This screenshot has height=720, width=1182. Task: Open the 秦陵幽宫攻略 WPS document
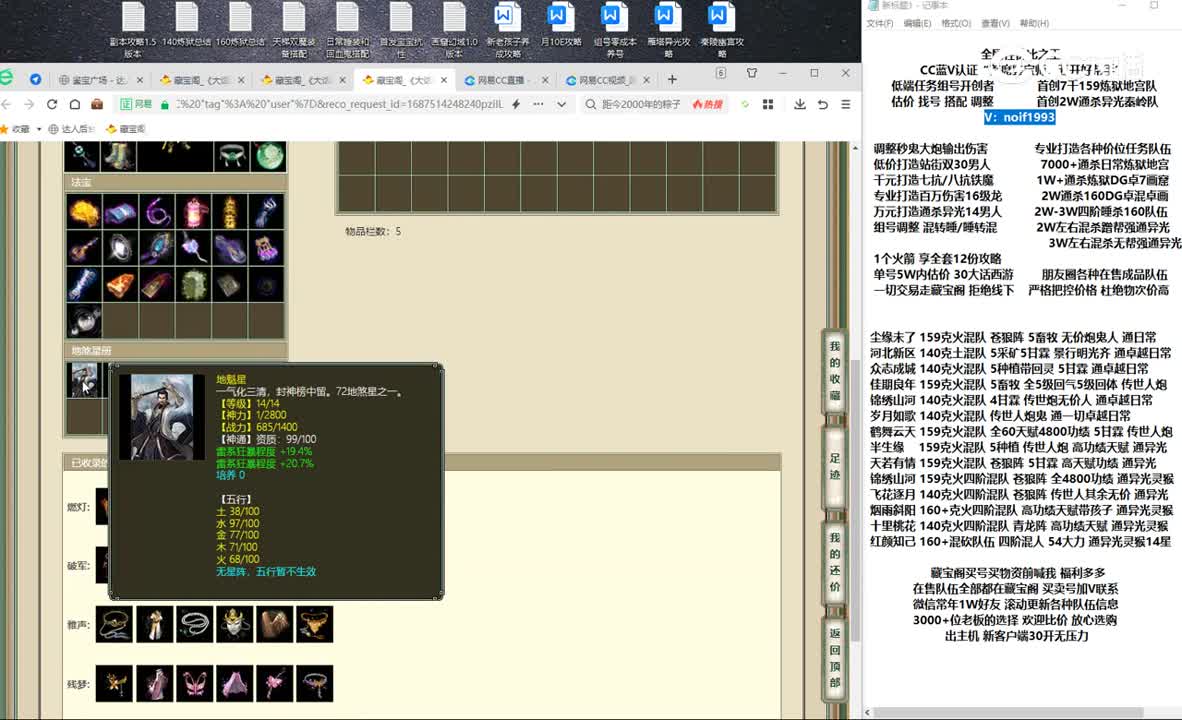721,29
